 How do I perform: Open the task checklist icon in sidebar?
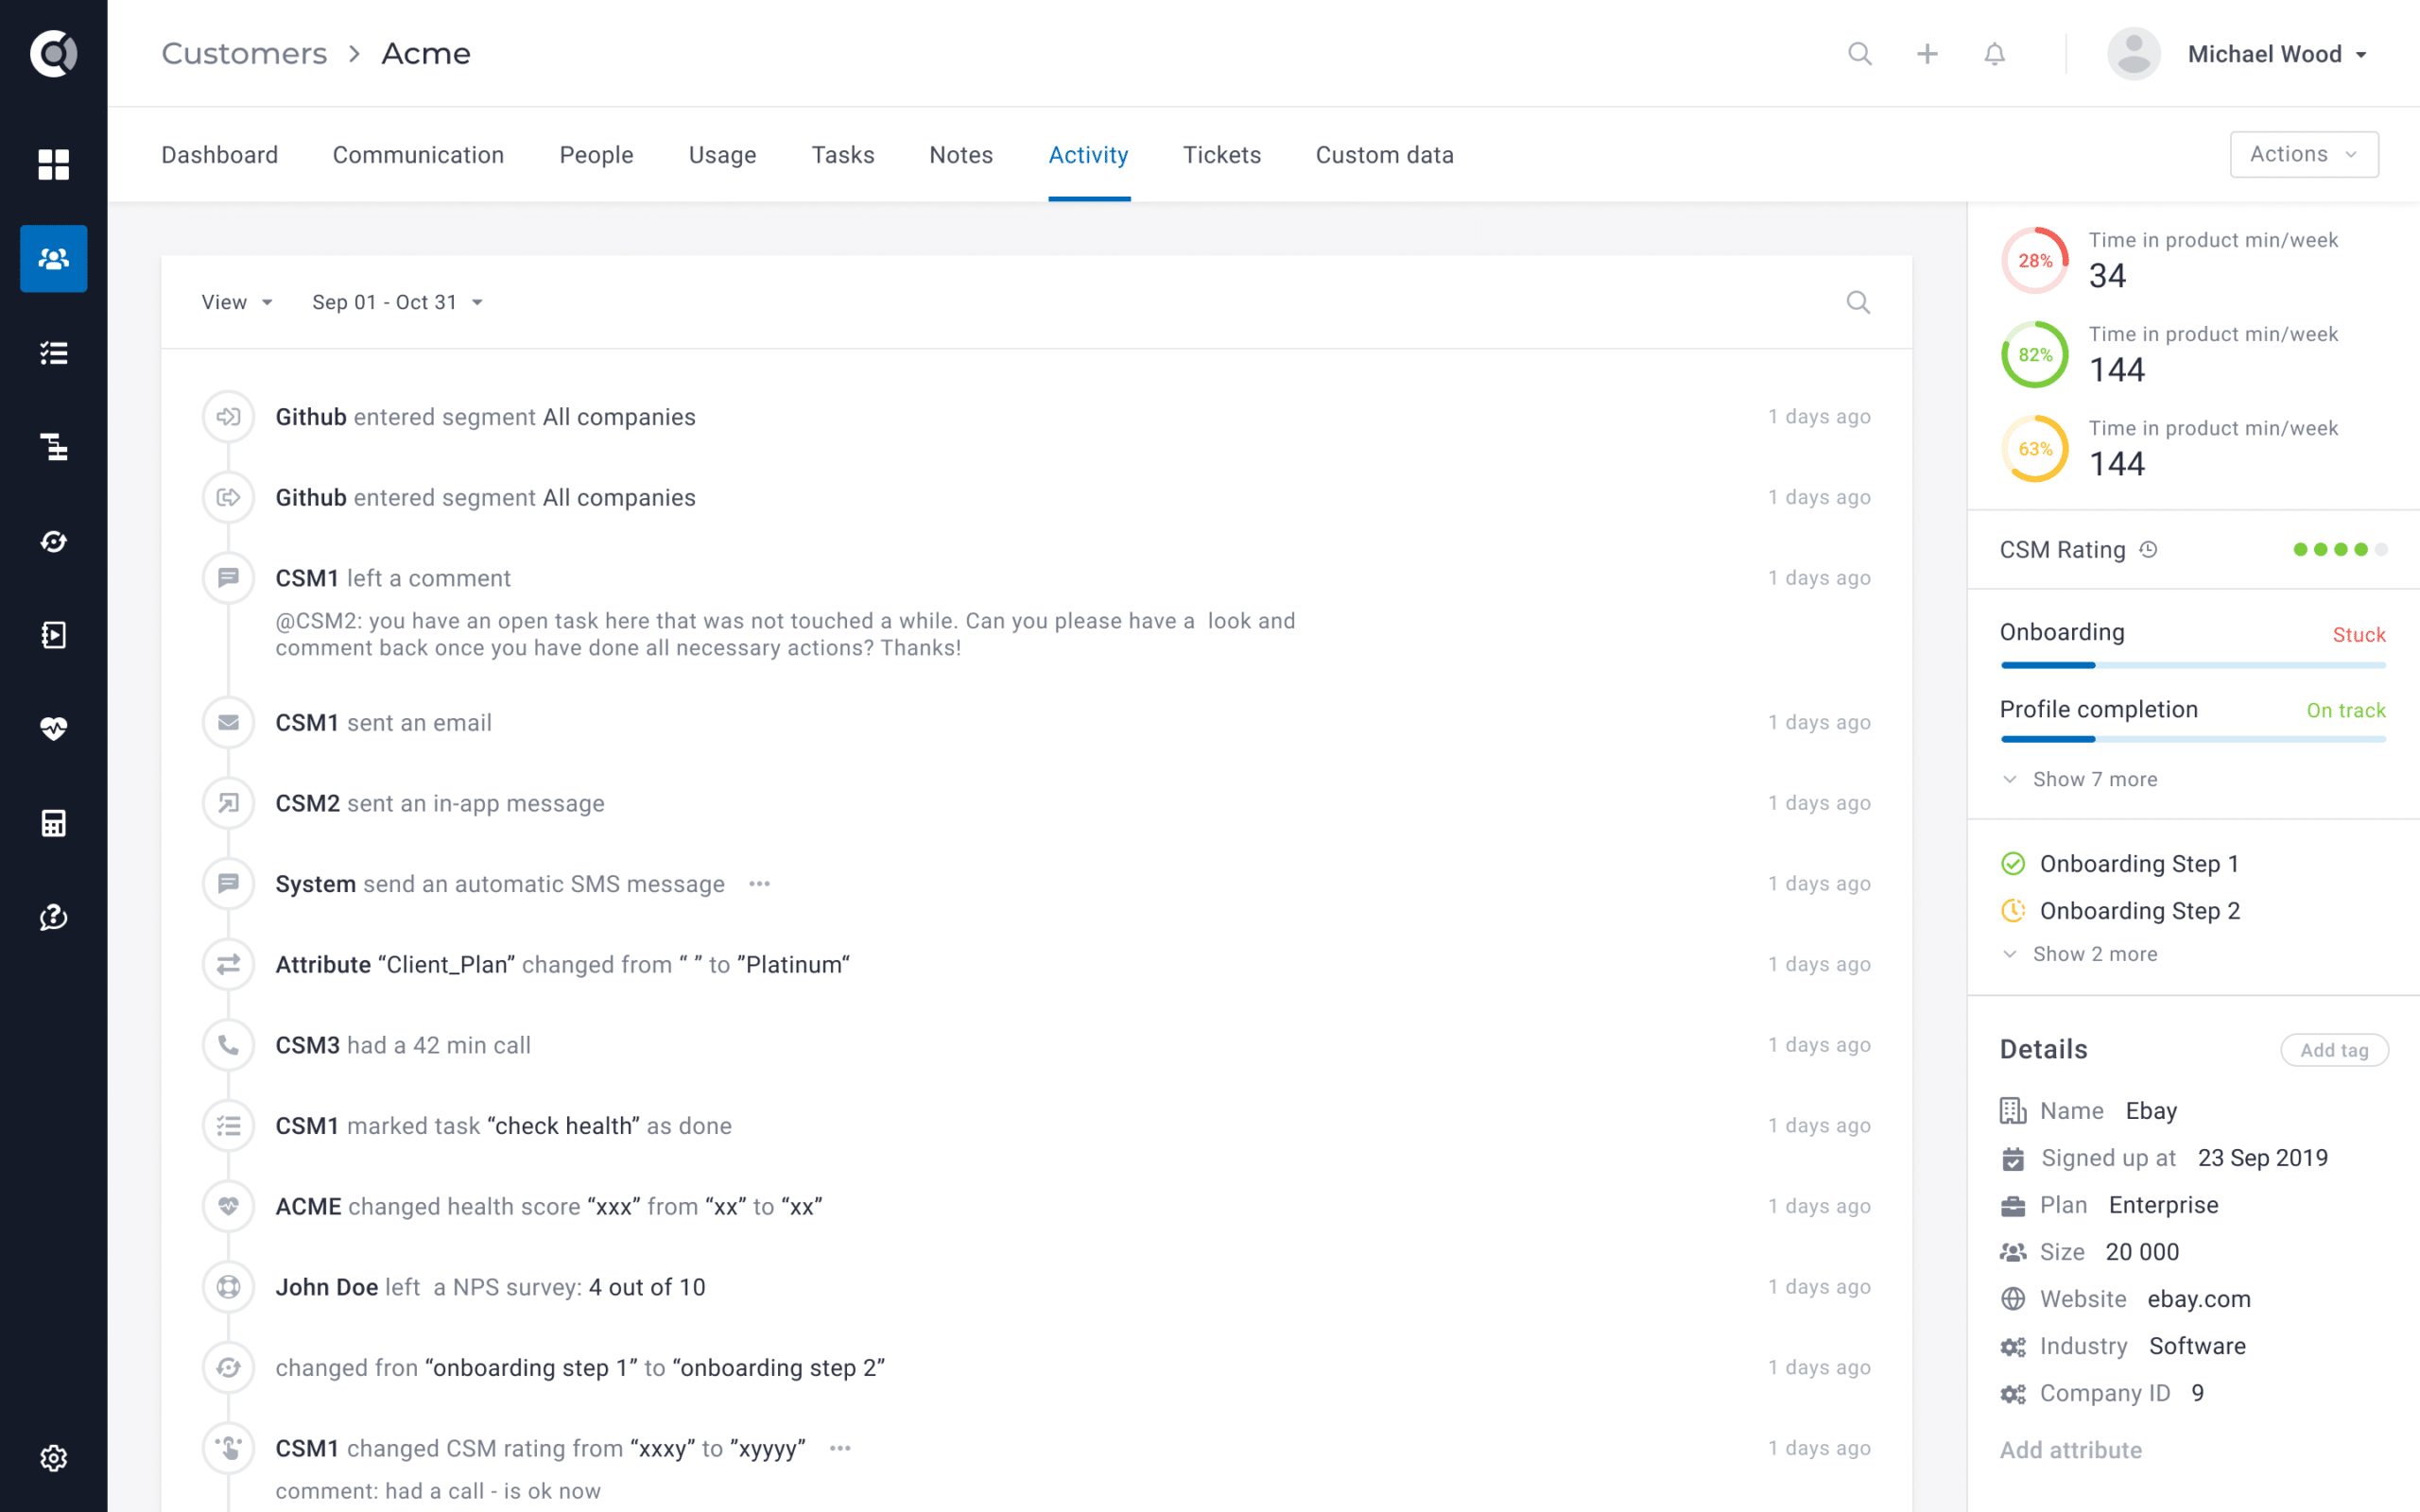click(x=53, y=353)
